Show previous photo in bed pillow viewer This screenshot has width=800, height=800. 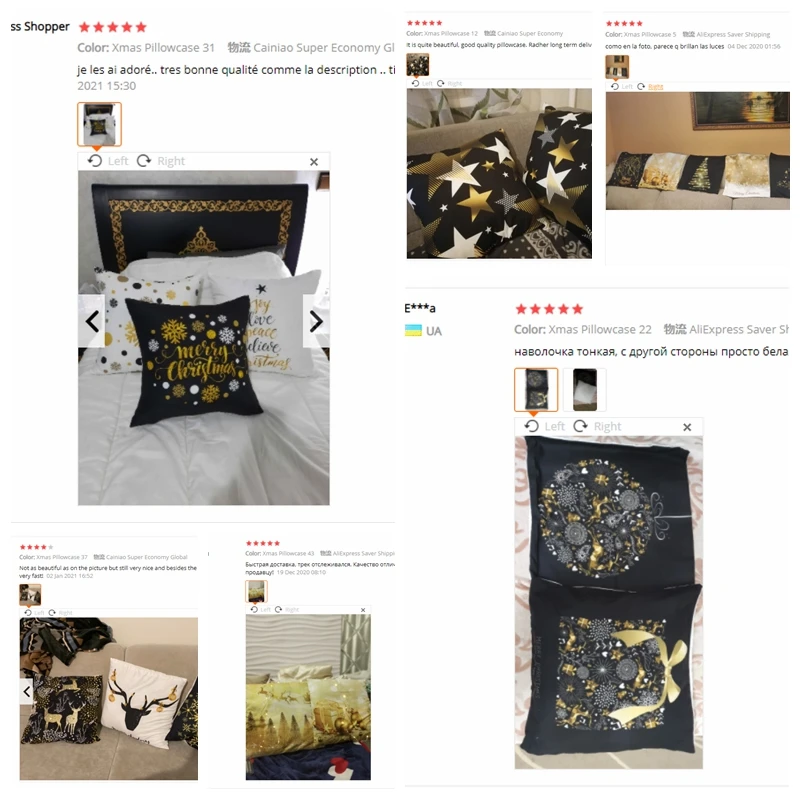(x=91, y=321)
